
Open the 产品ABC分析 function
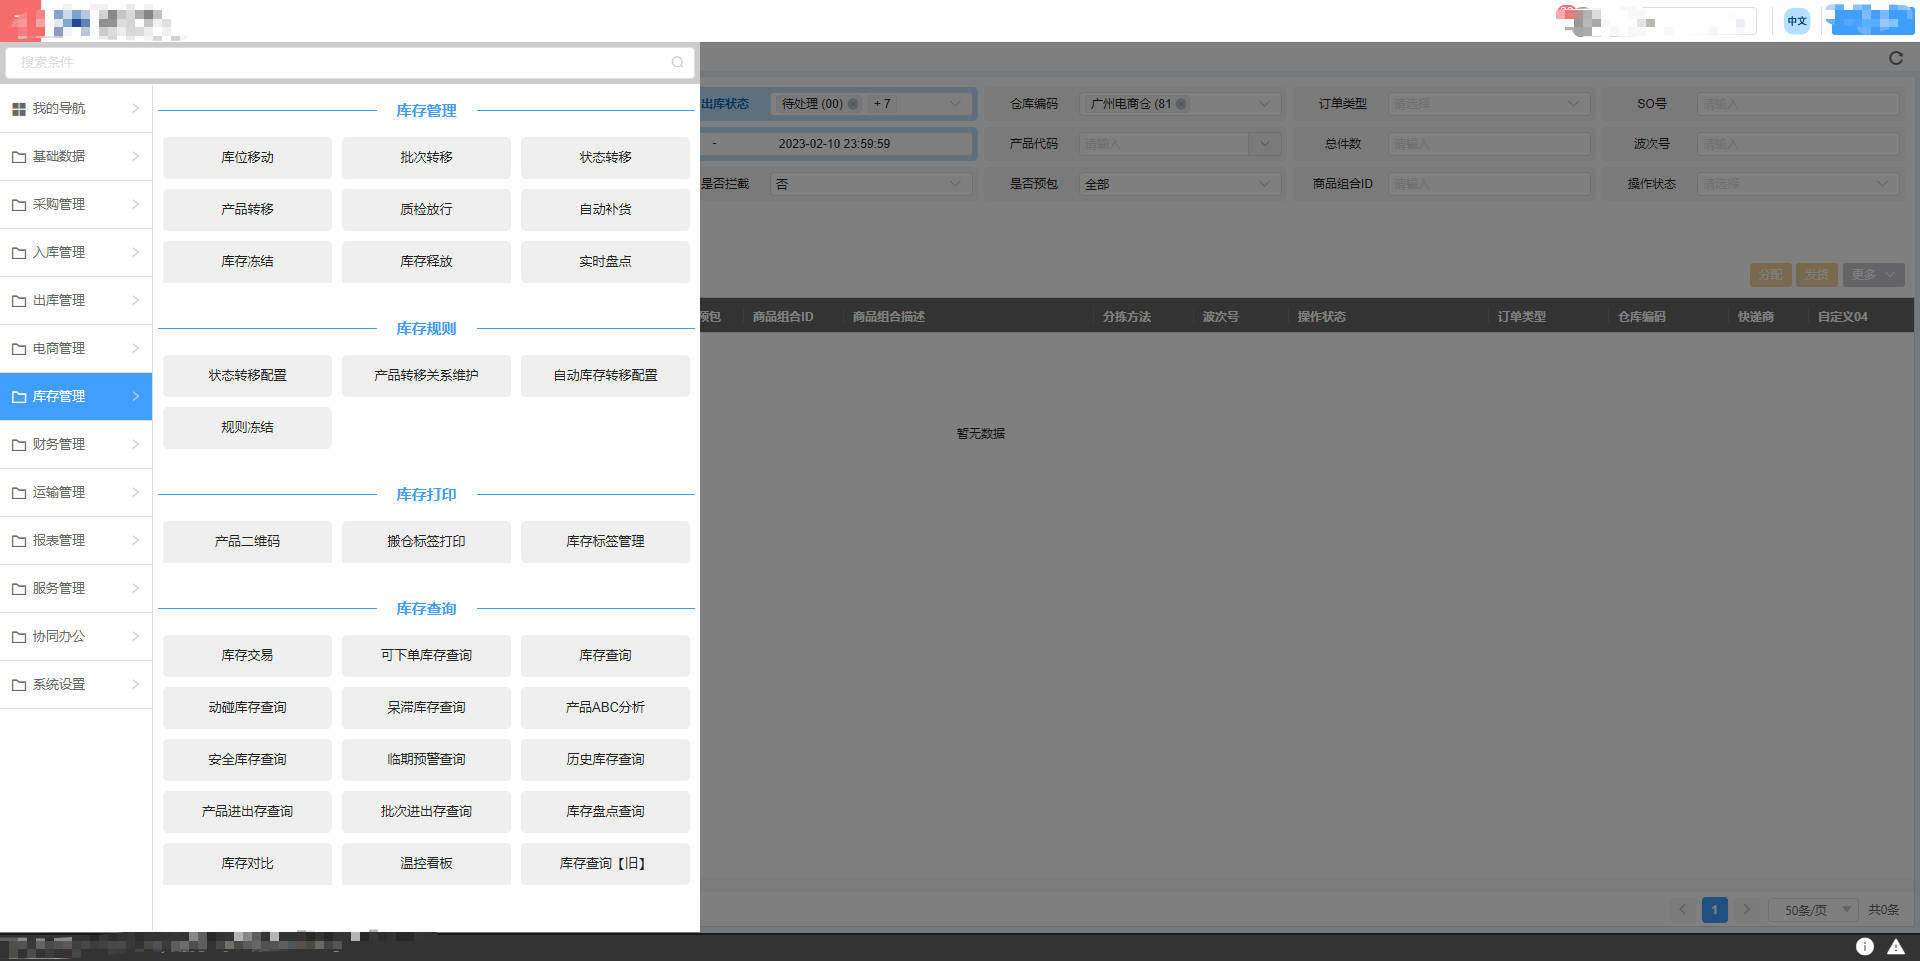(605, 708)
